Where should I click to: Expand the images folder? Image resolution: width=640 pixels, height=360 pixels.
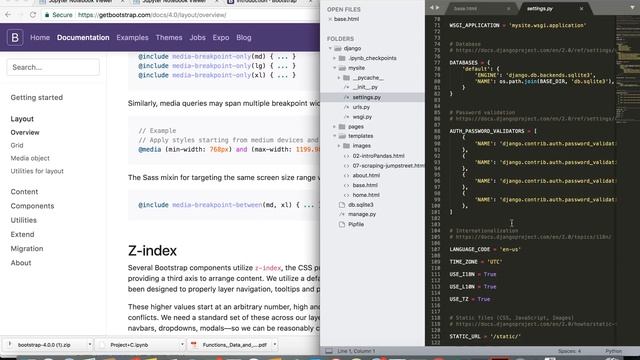pyautogui.click(x=339, y=146)
